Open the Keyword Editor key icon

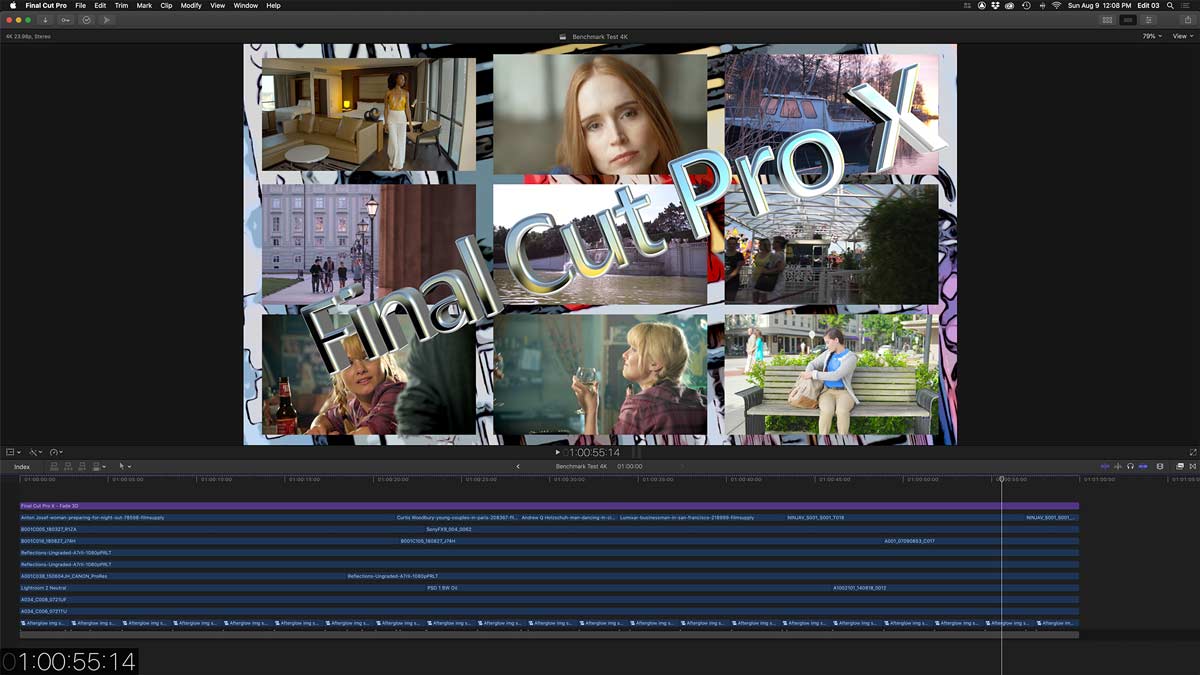[x=66, y=20]
